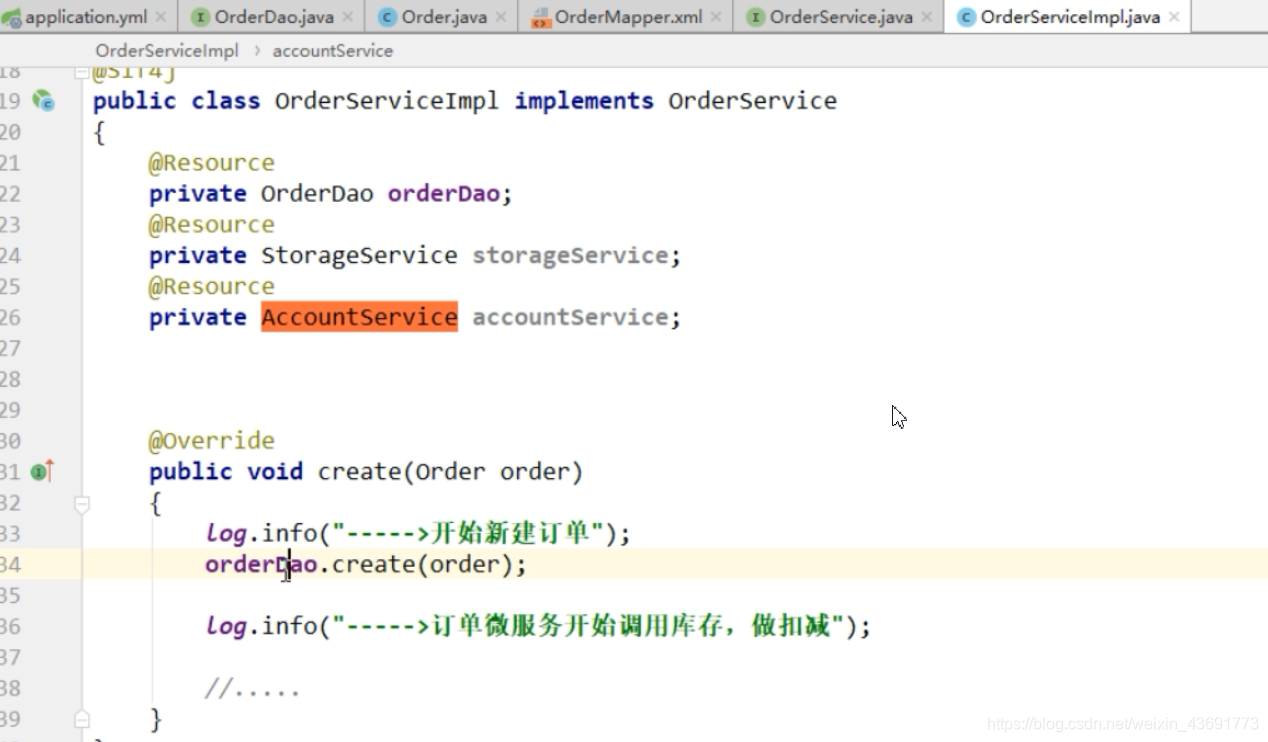Screen dimensions: 1268x742
Task: Click the orderDao field name on line 22
Action: tap(443, 193)
